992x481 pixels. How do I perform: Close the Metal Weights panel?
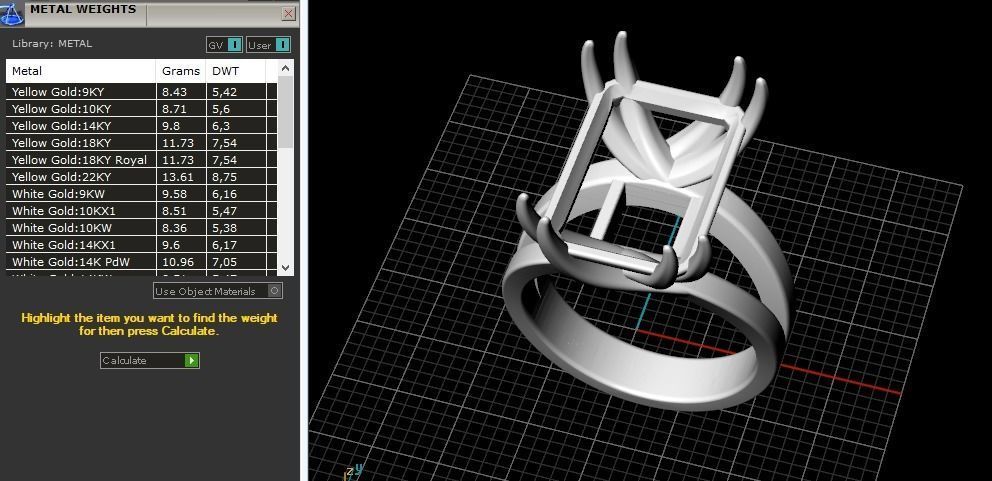click(288, 13)
